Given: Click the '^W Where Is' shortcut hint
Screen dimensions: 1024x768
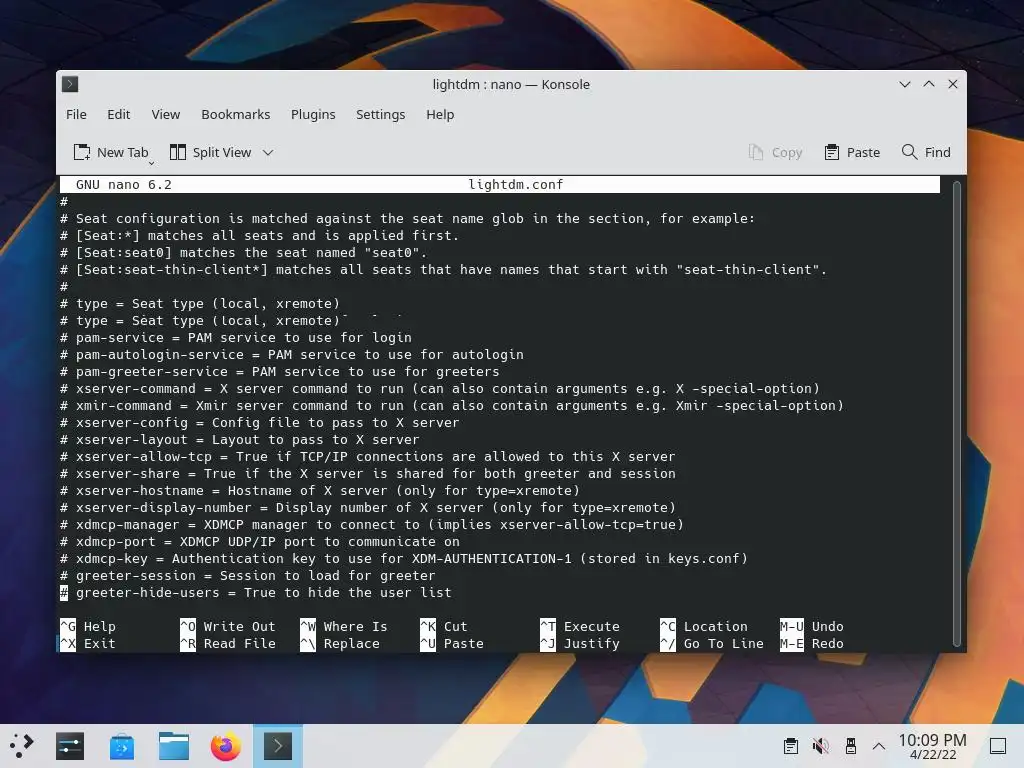Looking at the screenshot, I should [x=344, y=626].
